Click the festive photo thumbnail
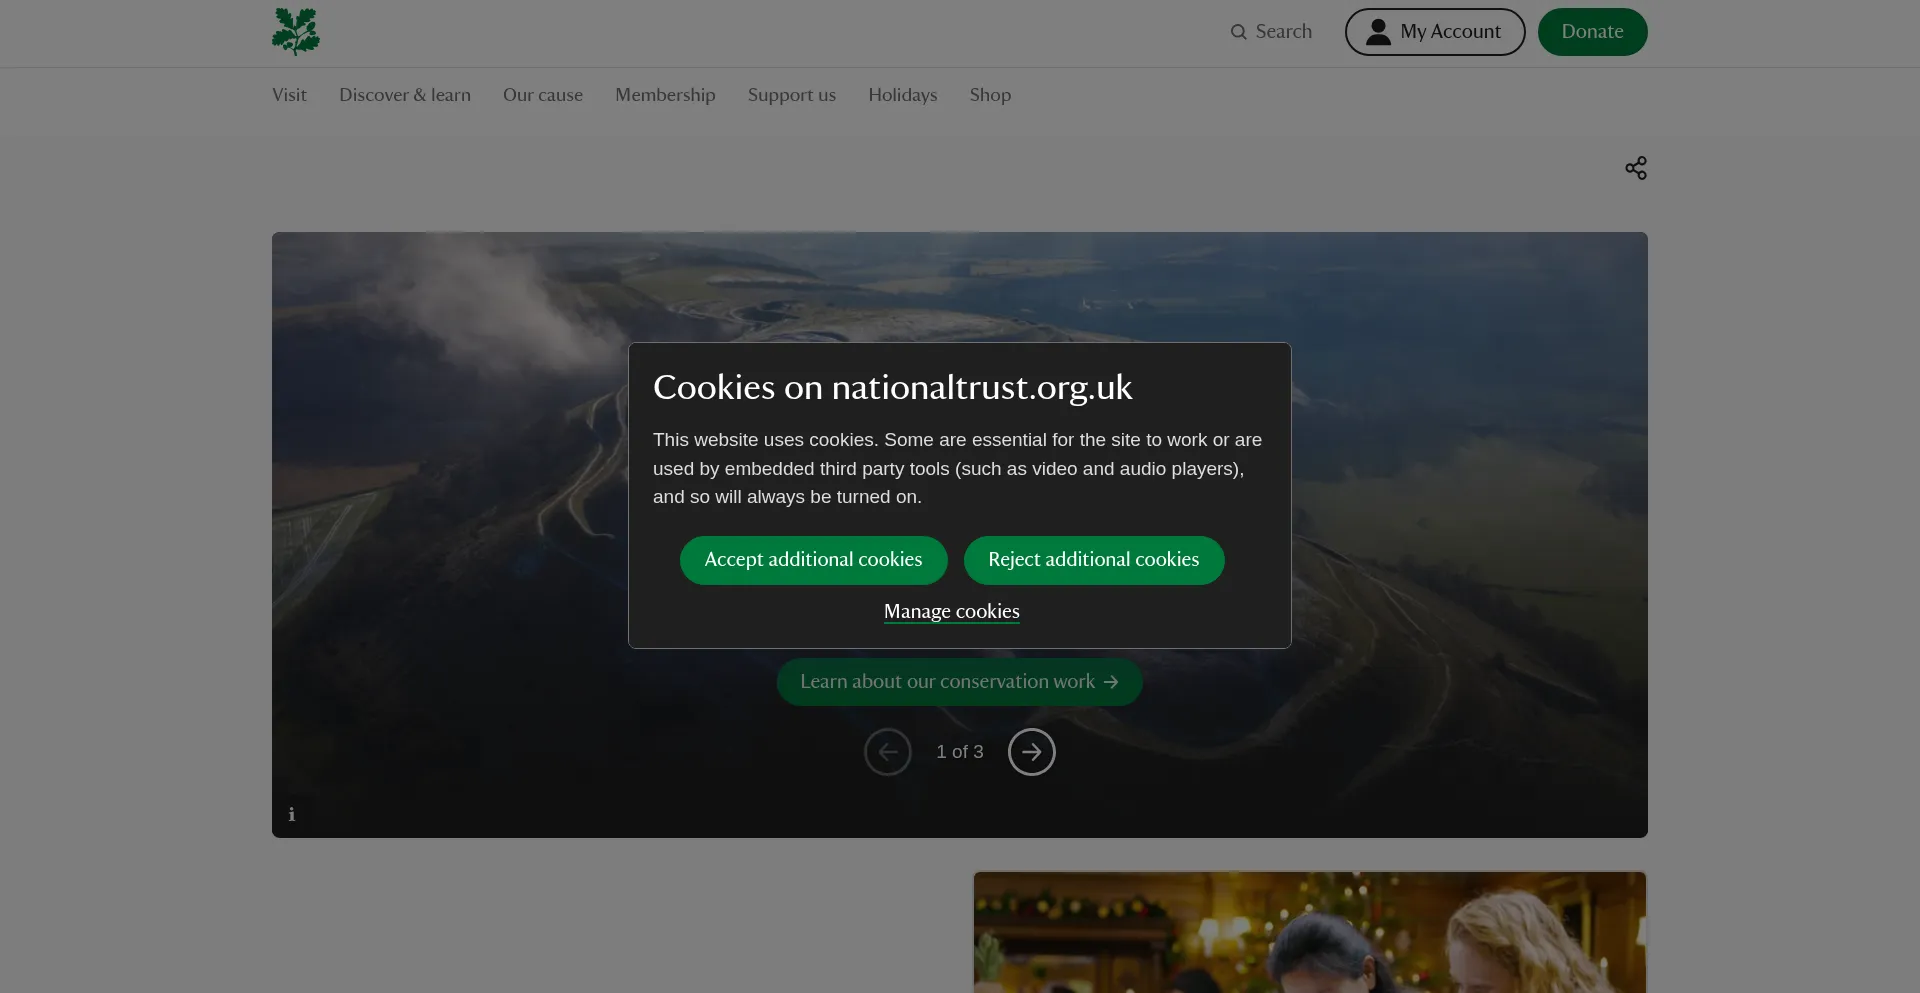1920x993 pixels. click(1310, 932)
